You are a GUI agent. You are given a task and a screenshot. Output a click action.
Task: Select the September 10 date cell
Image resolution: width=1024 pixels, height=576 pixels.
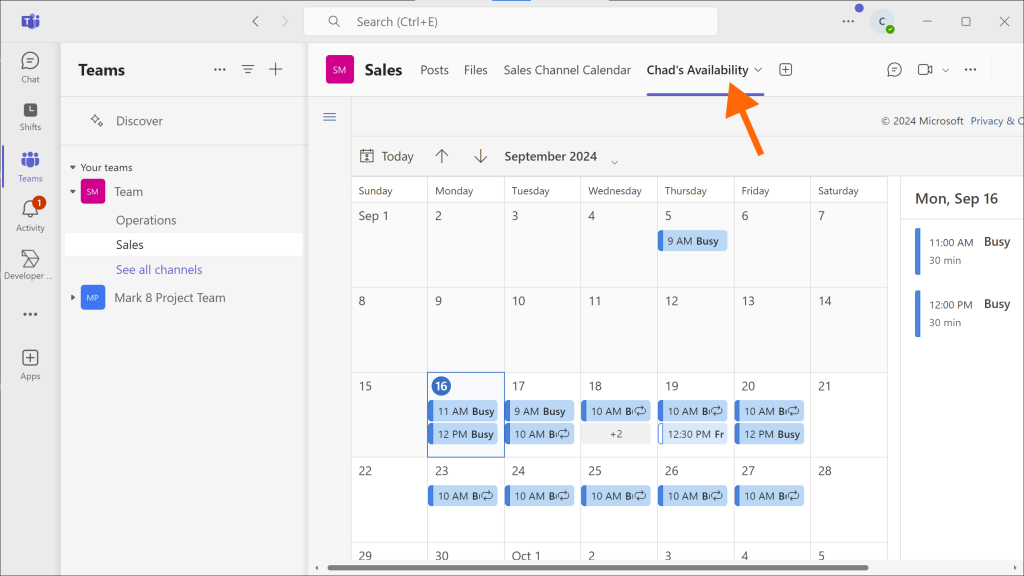point(542,330)
